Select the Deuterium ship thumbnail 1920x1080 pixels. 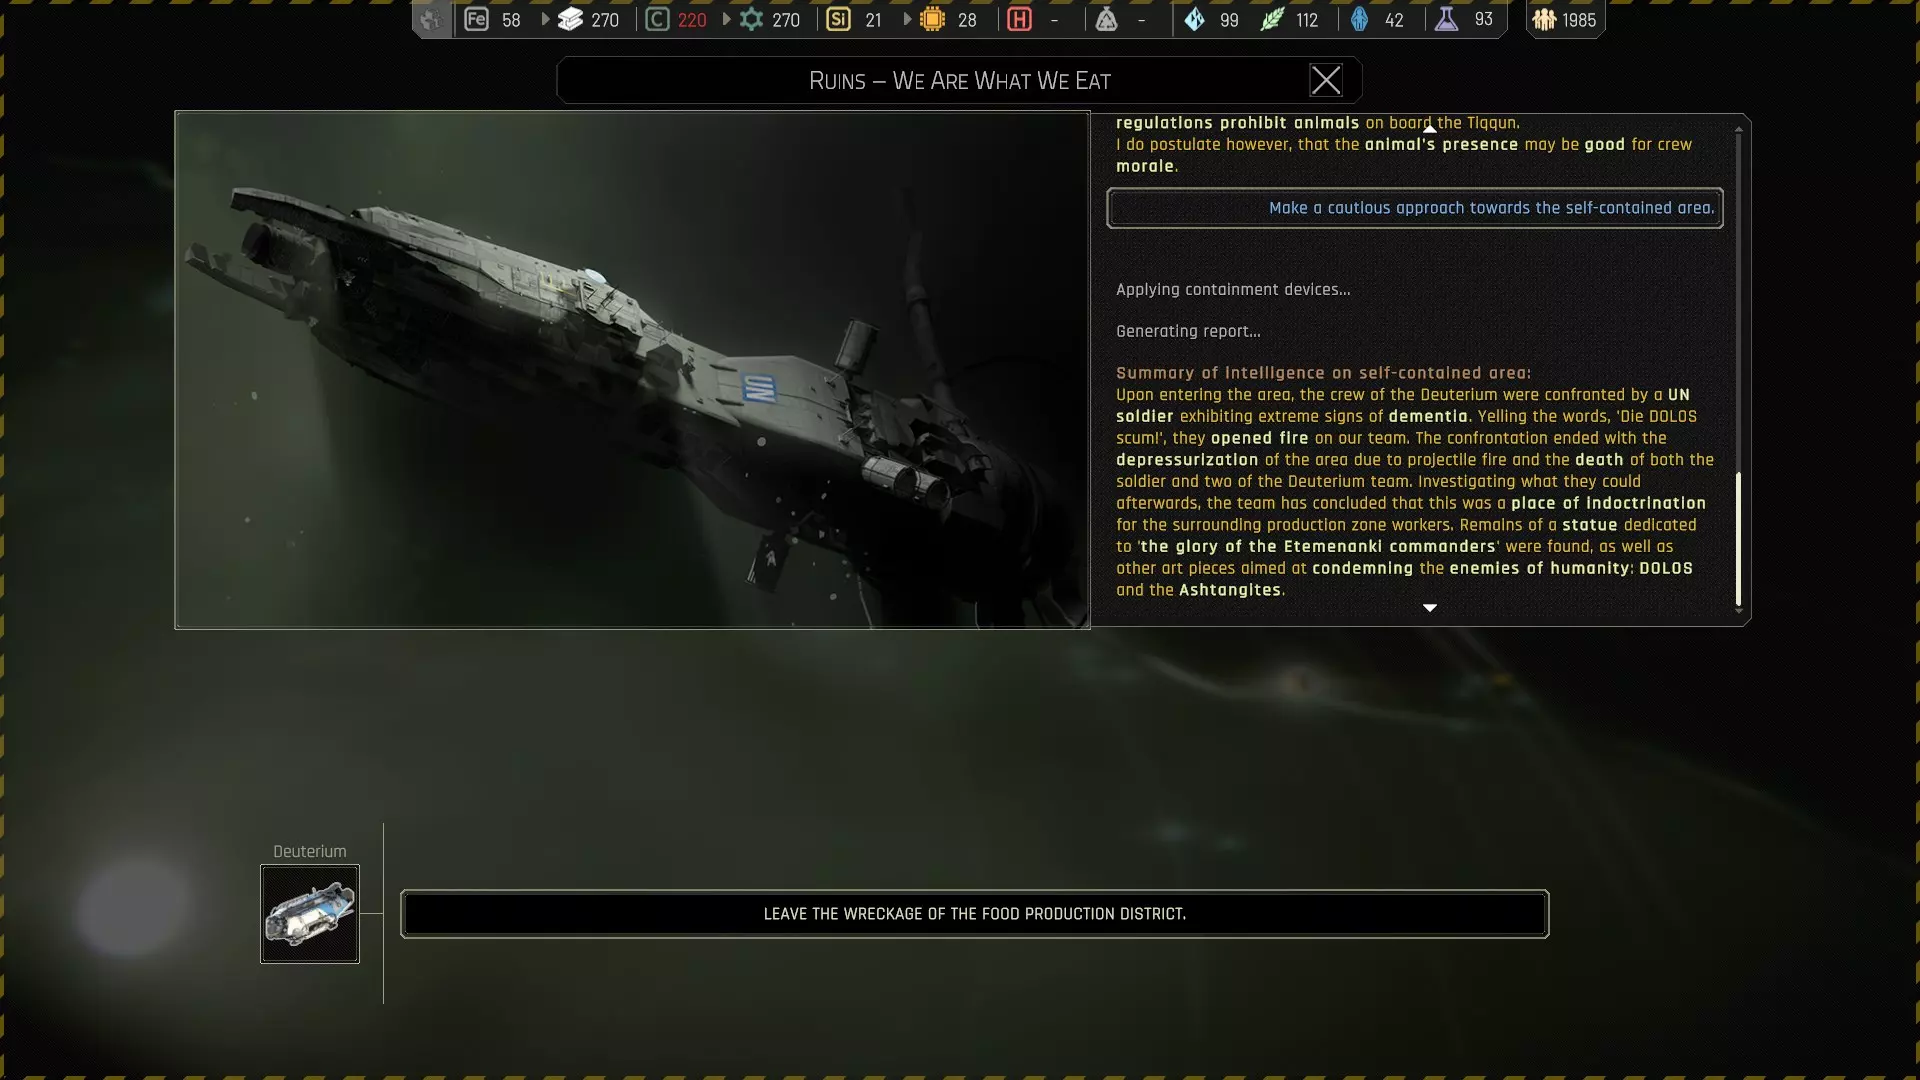(310, 914)
